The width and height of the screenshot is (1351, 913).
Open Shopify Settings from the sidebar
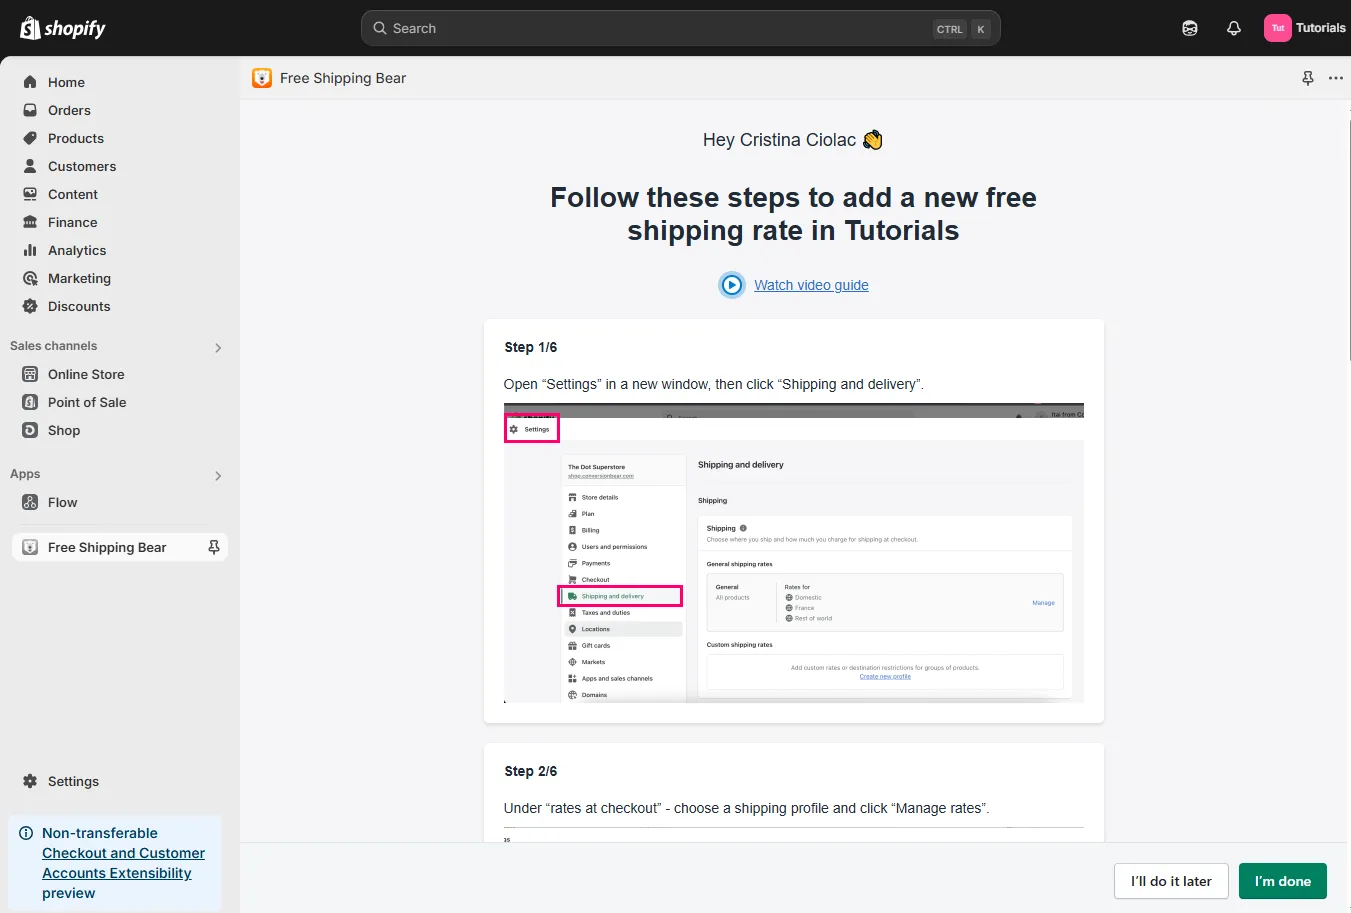pos(71,781)
